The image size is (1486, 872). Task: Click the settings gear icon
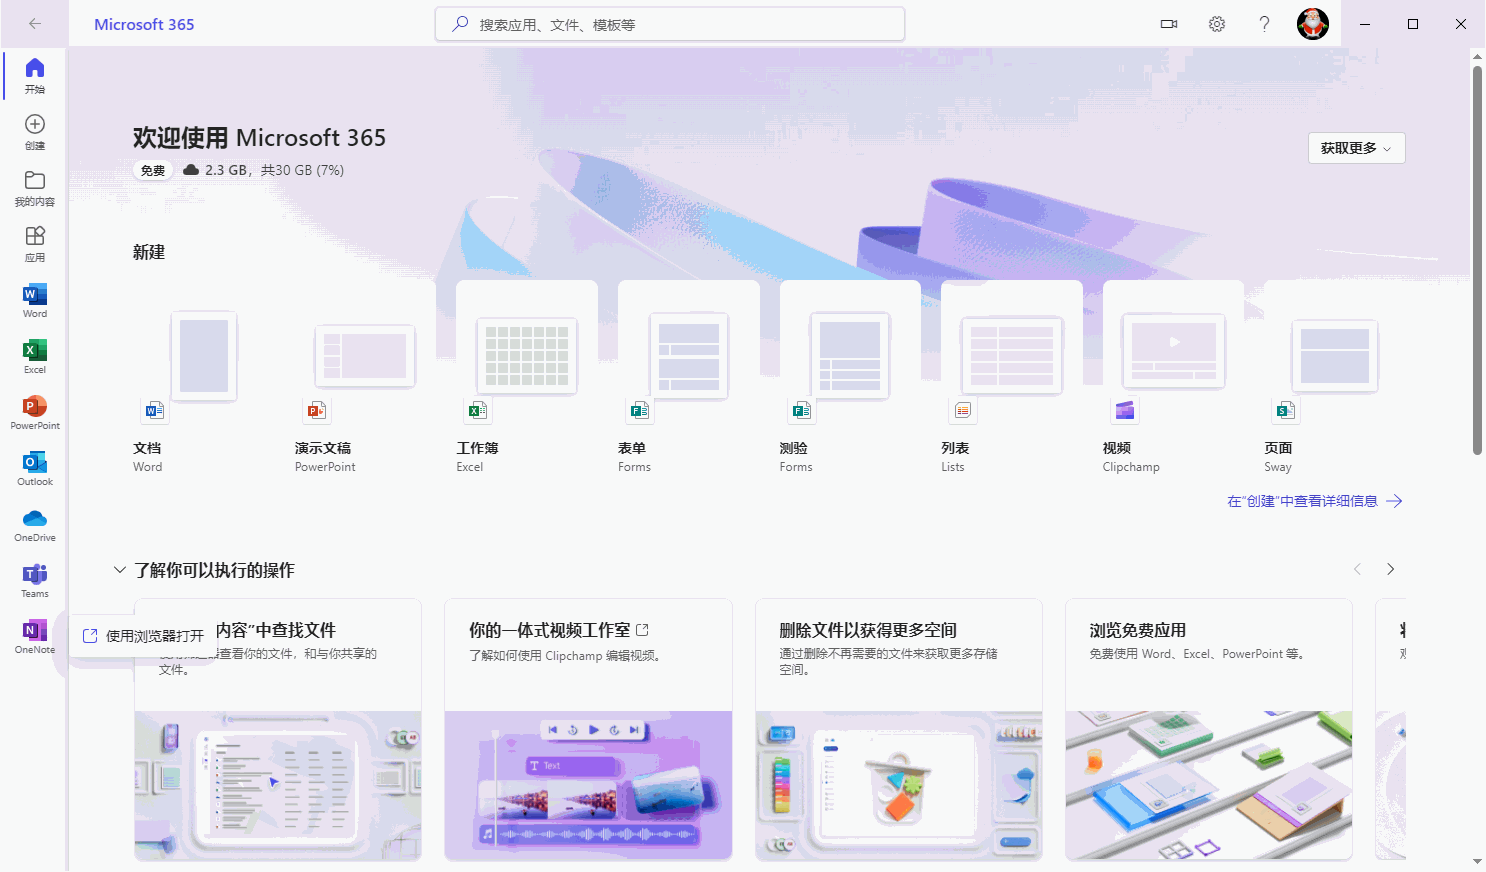1217,24
